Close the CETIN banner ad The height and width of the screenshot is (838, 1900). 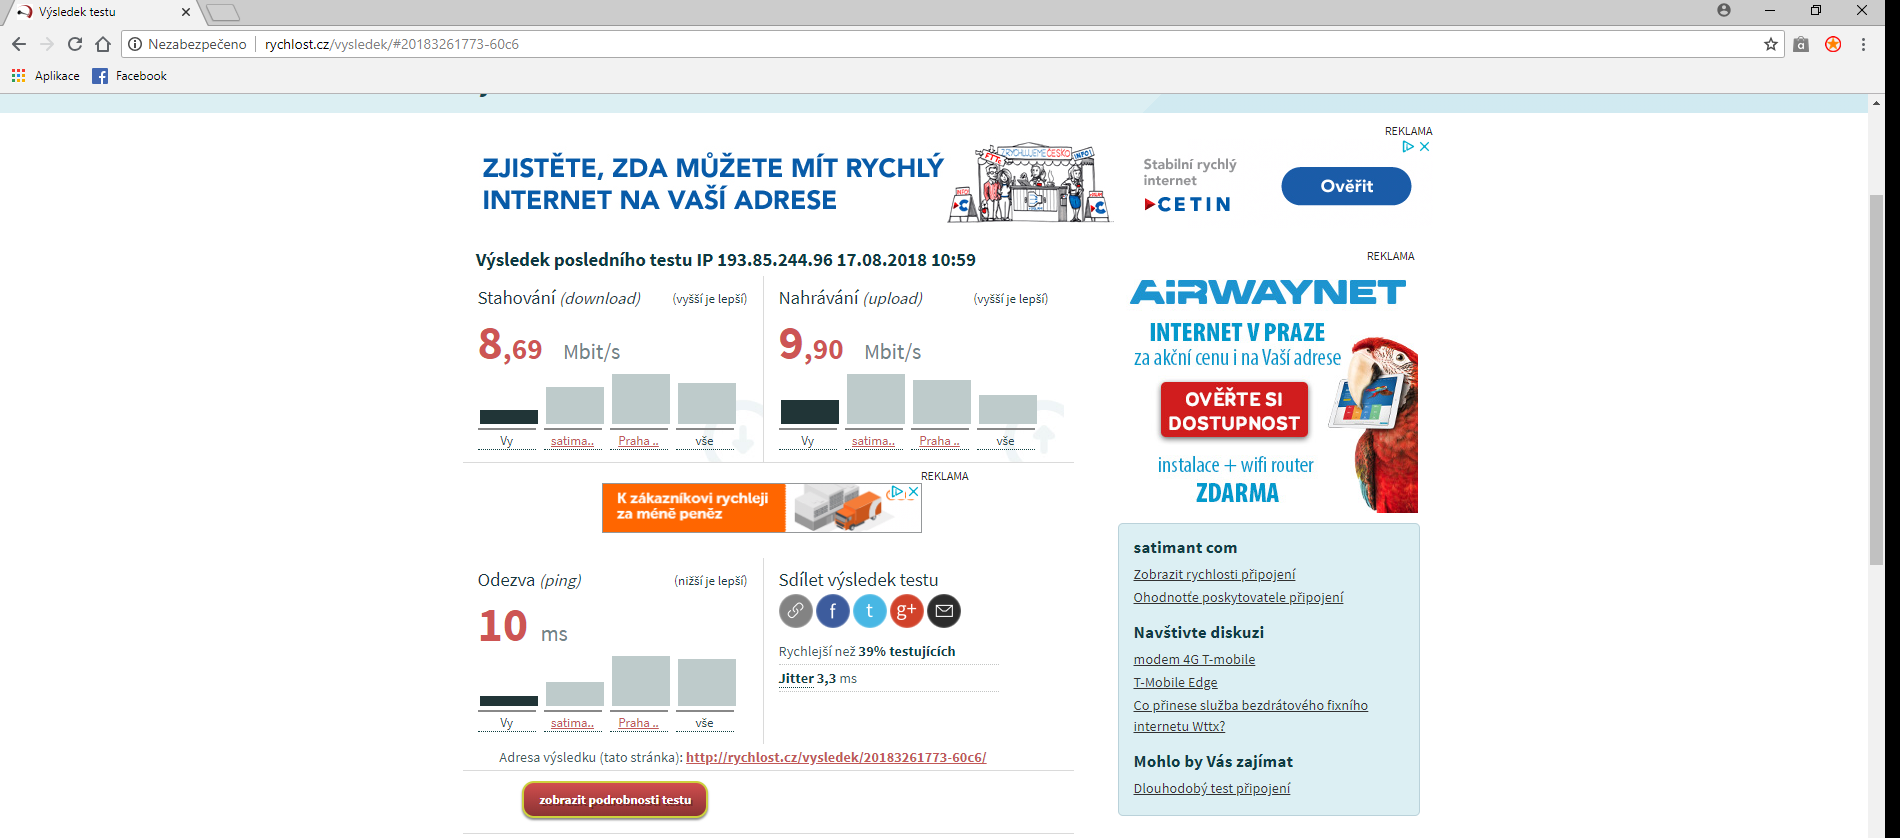click(x=1425, y=146)
